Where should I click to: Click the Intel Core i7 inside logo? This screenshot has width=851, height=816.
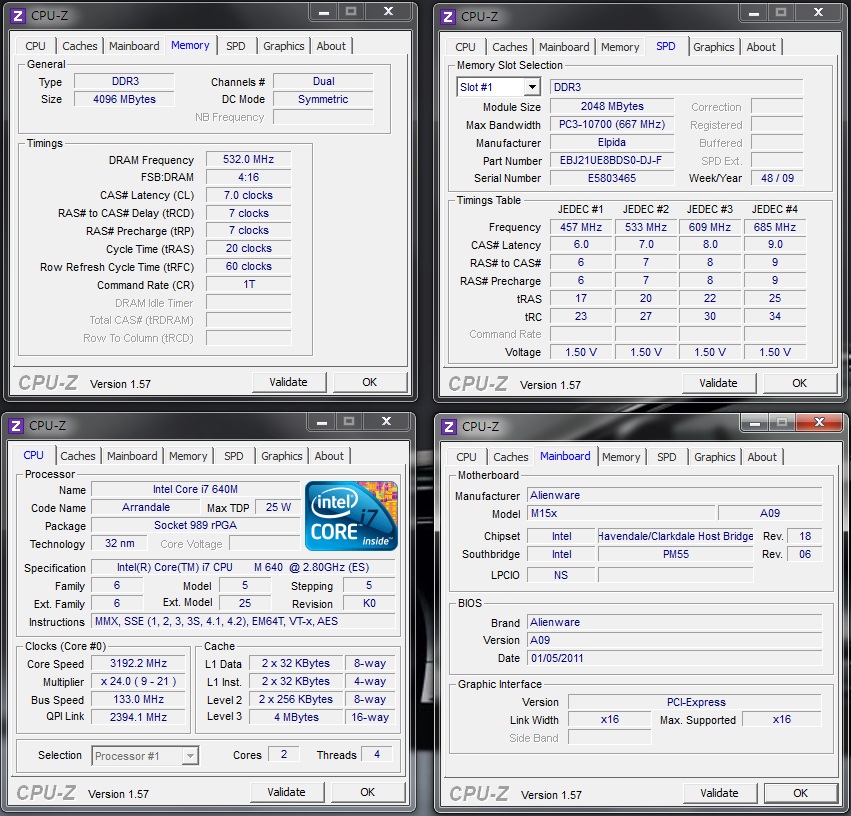pyautogui.click(x=351, y=516)
